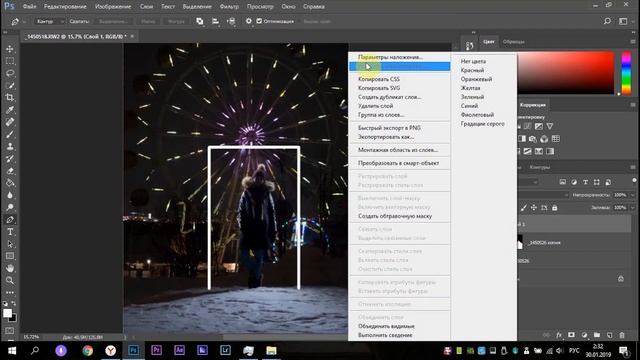Open the search icon in options bar
The width and height of the screenshot is (640, 360).
click(607, 21)
